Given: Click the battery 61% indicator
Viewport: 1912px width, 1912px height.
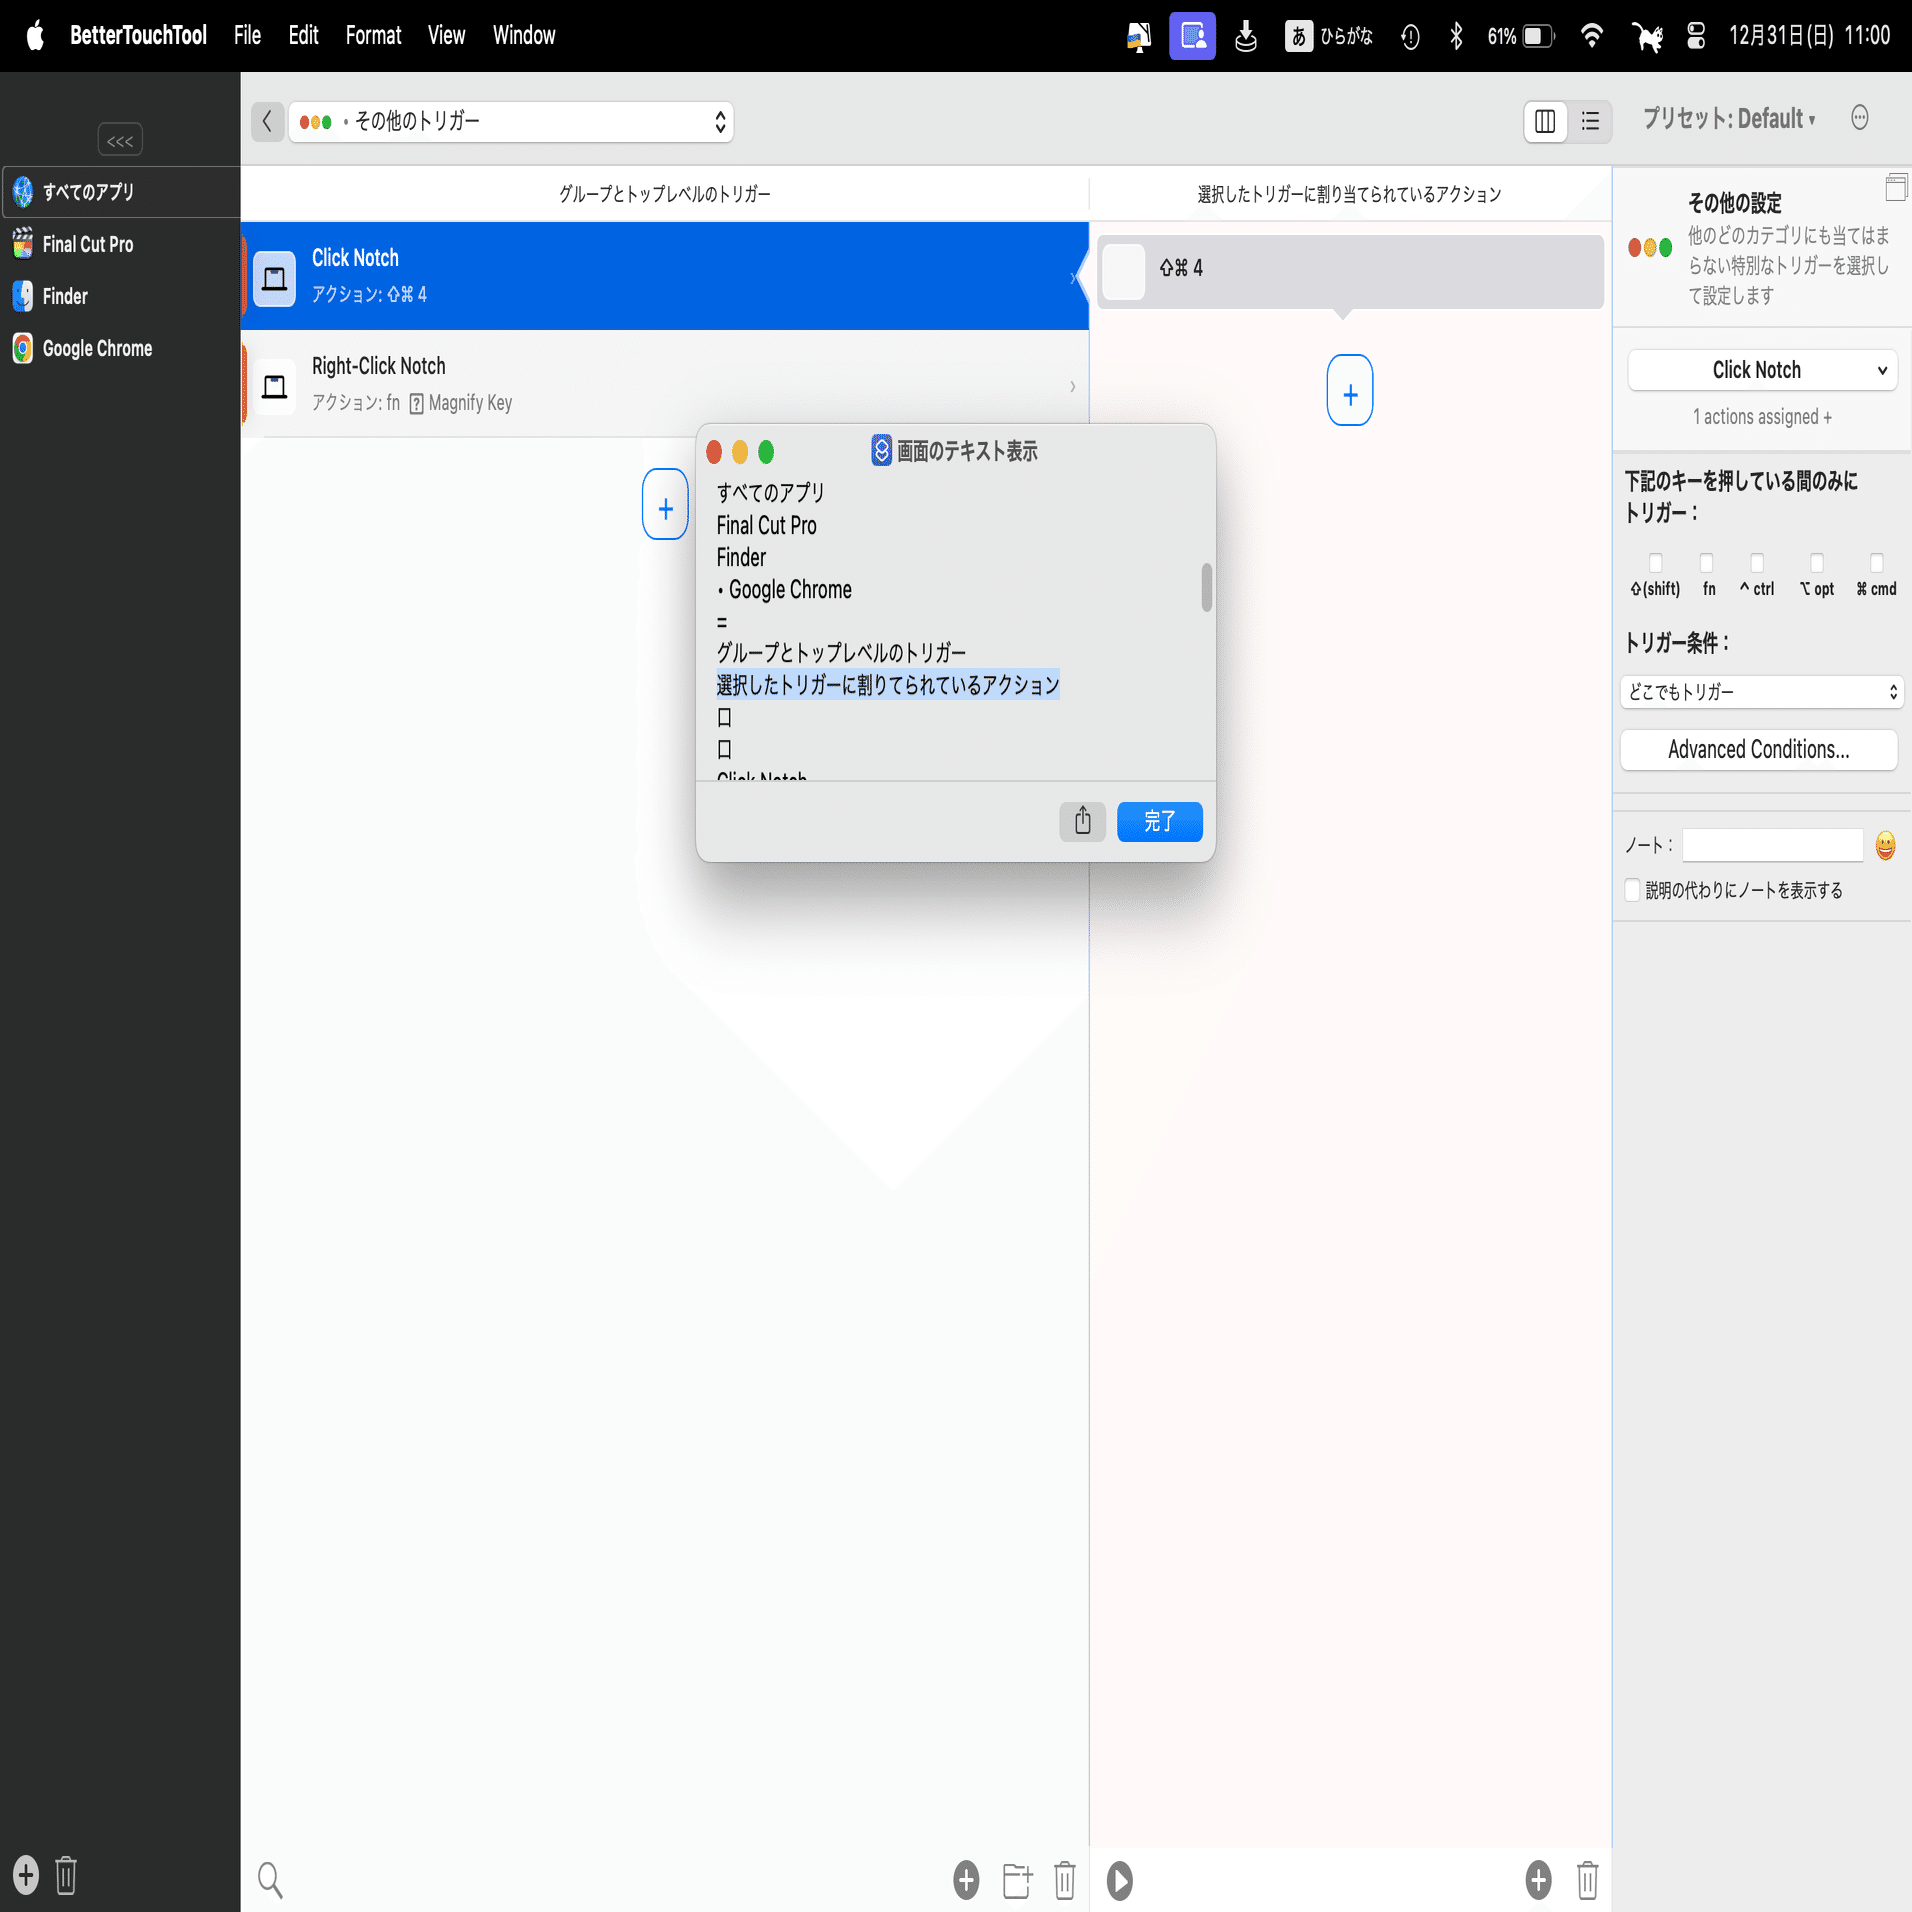Looking at the screenshot, I should [x=1520, y=36].
